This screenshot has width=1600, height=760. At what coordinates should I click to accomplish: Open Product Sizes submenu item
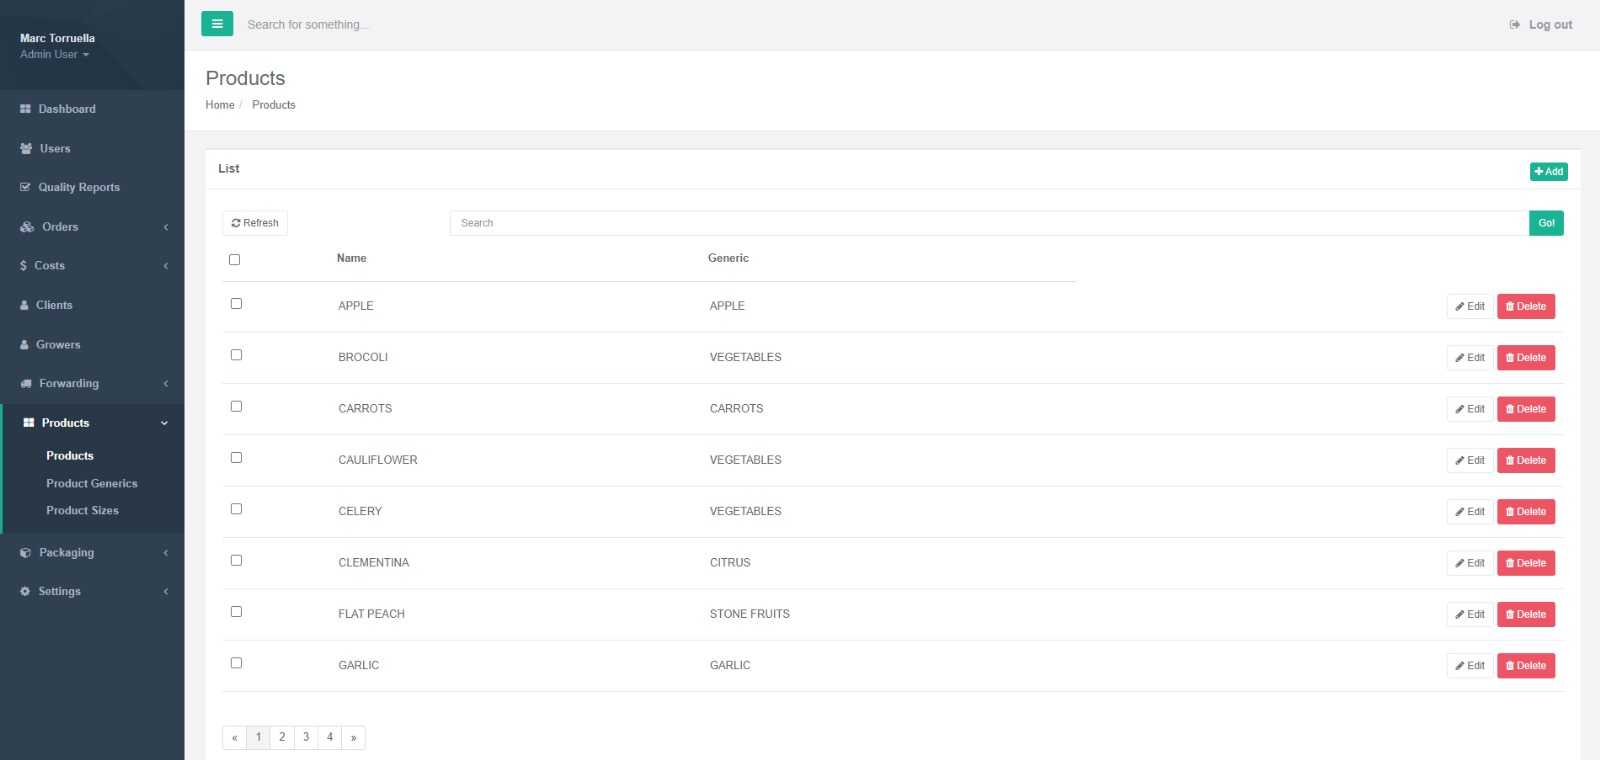pos(82,510)
